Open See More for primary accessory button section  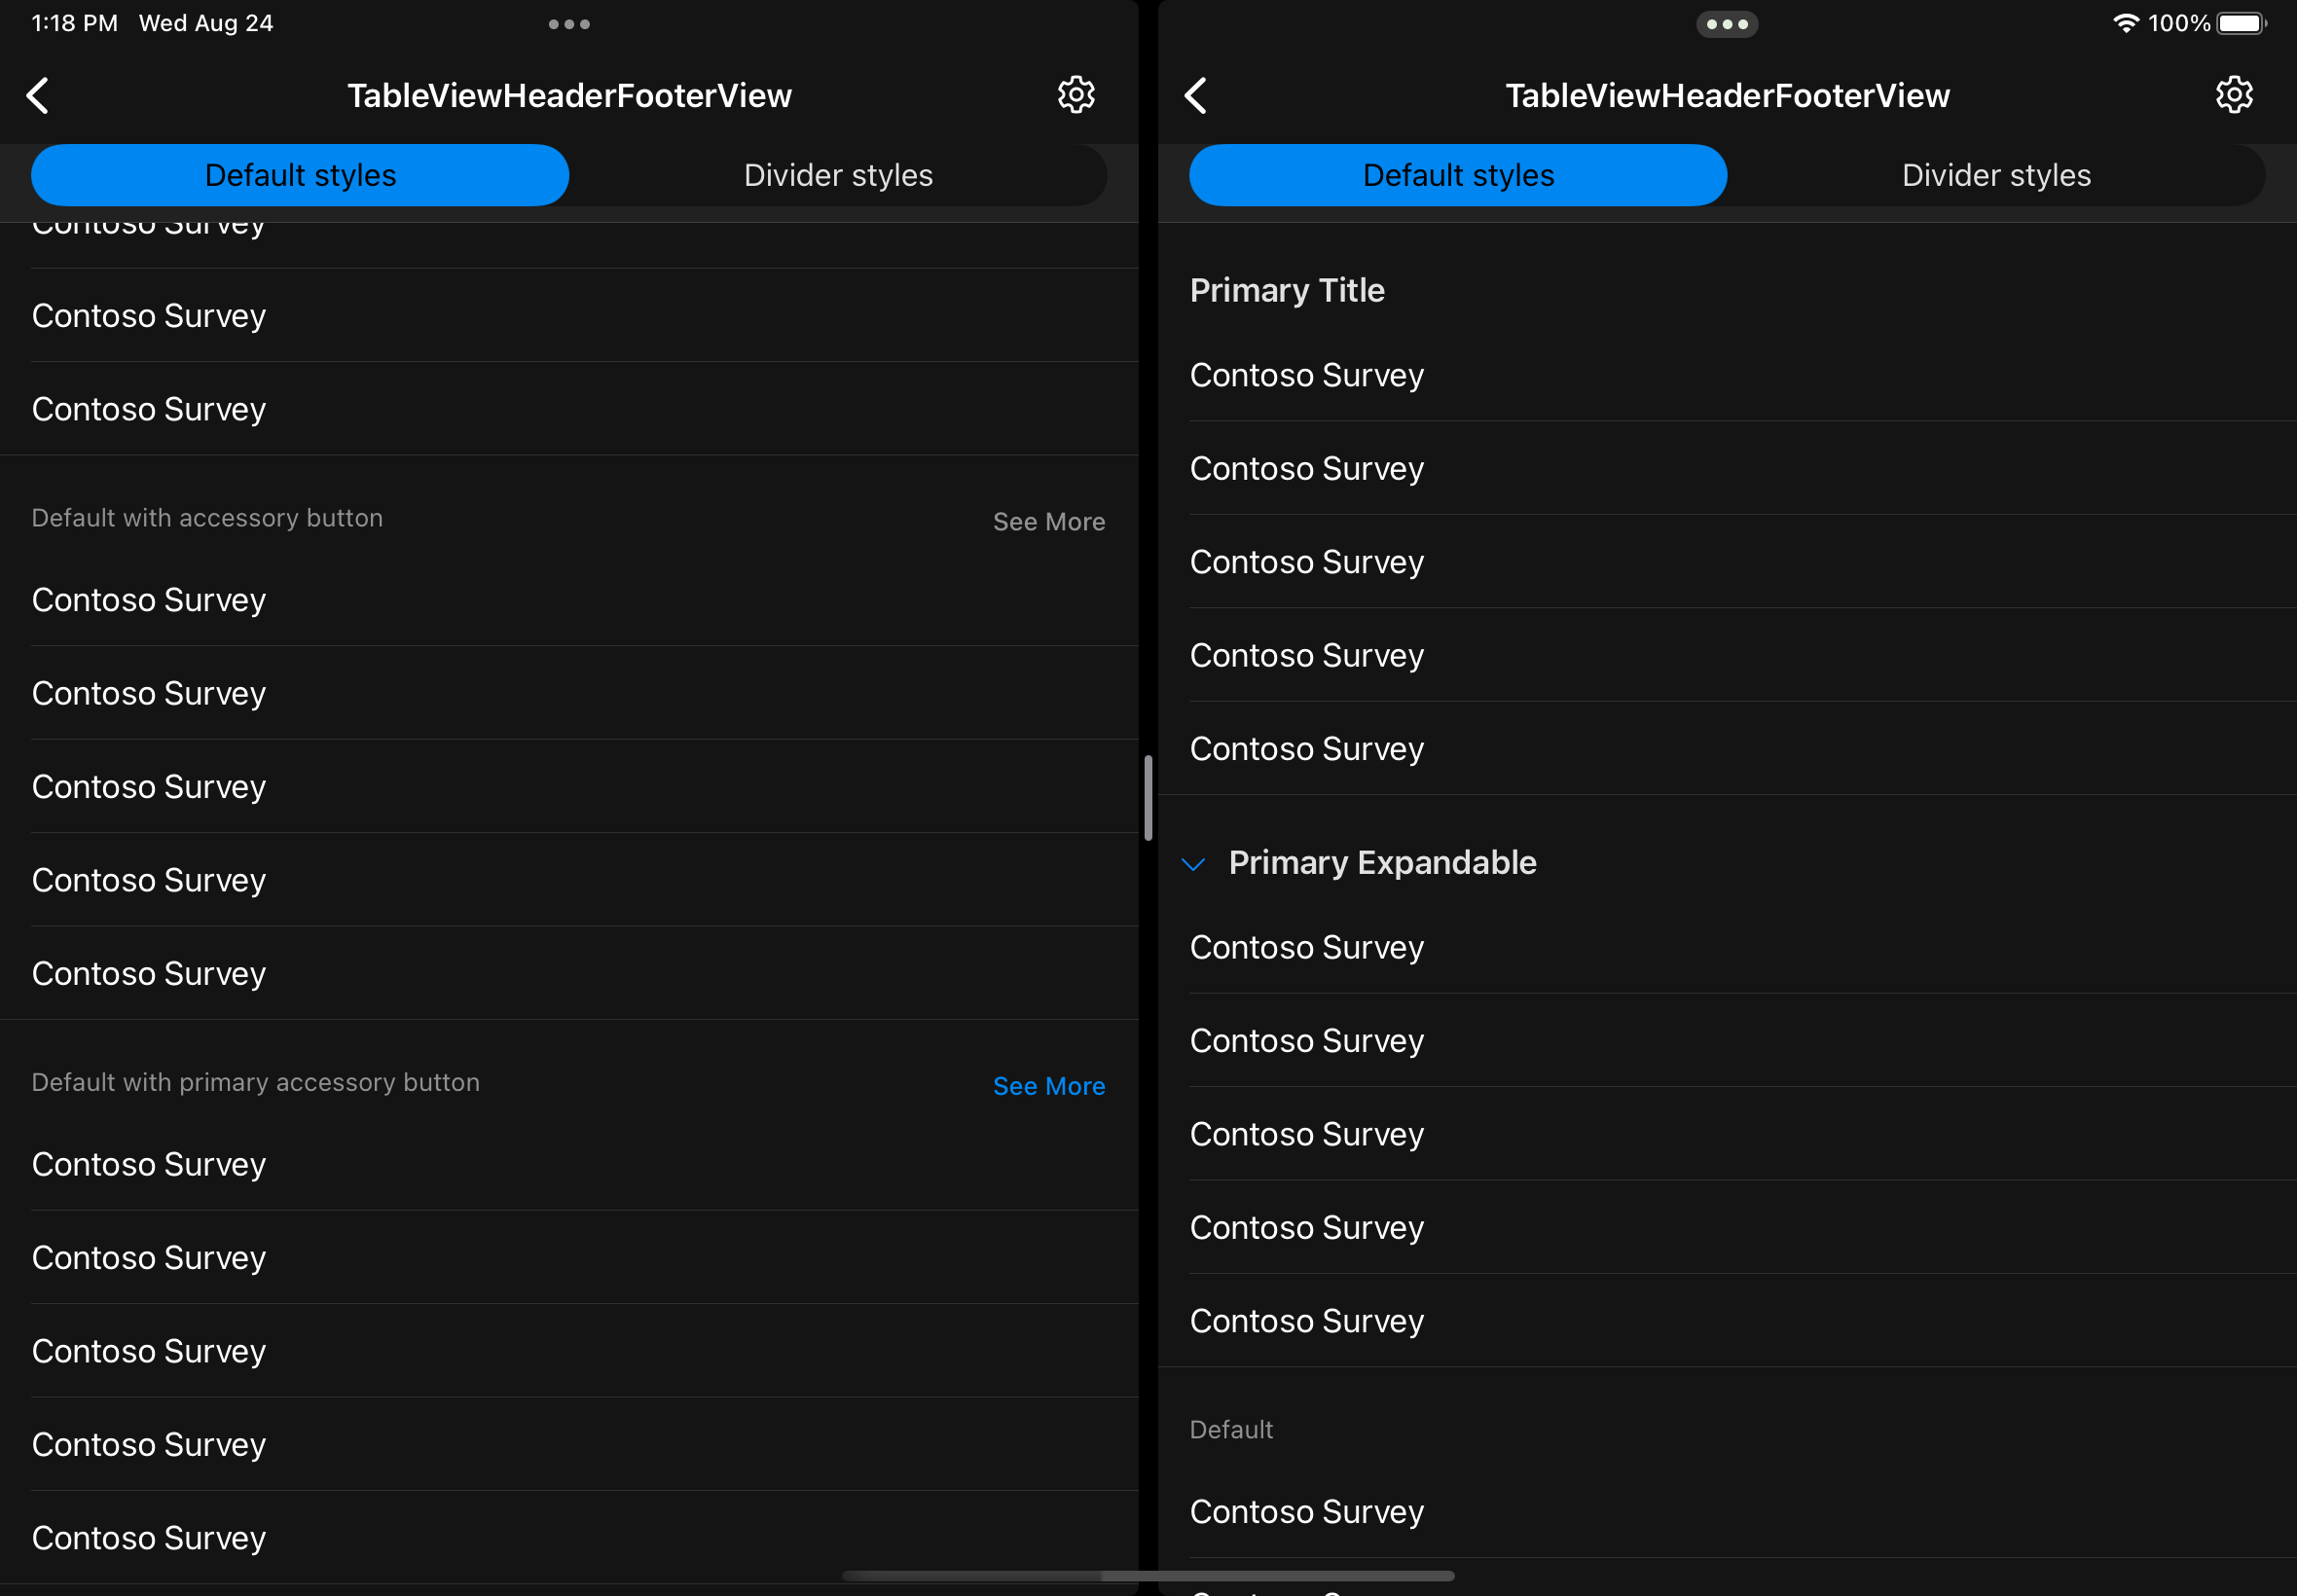click(1048, 1086)
